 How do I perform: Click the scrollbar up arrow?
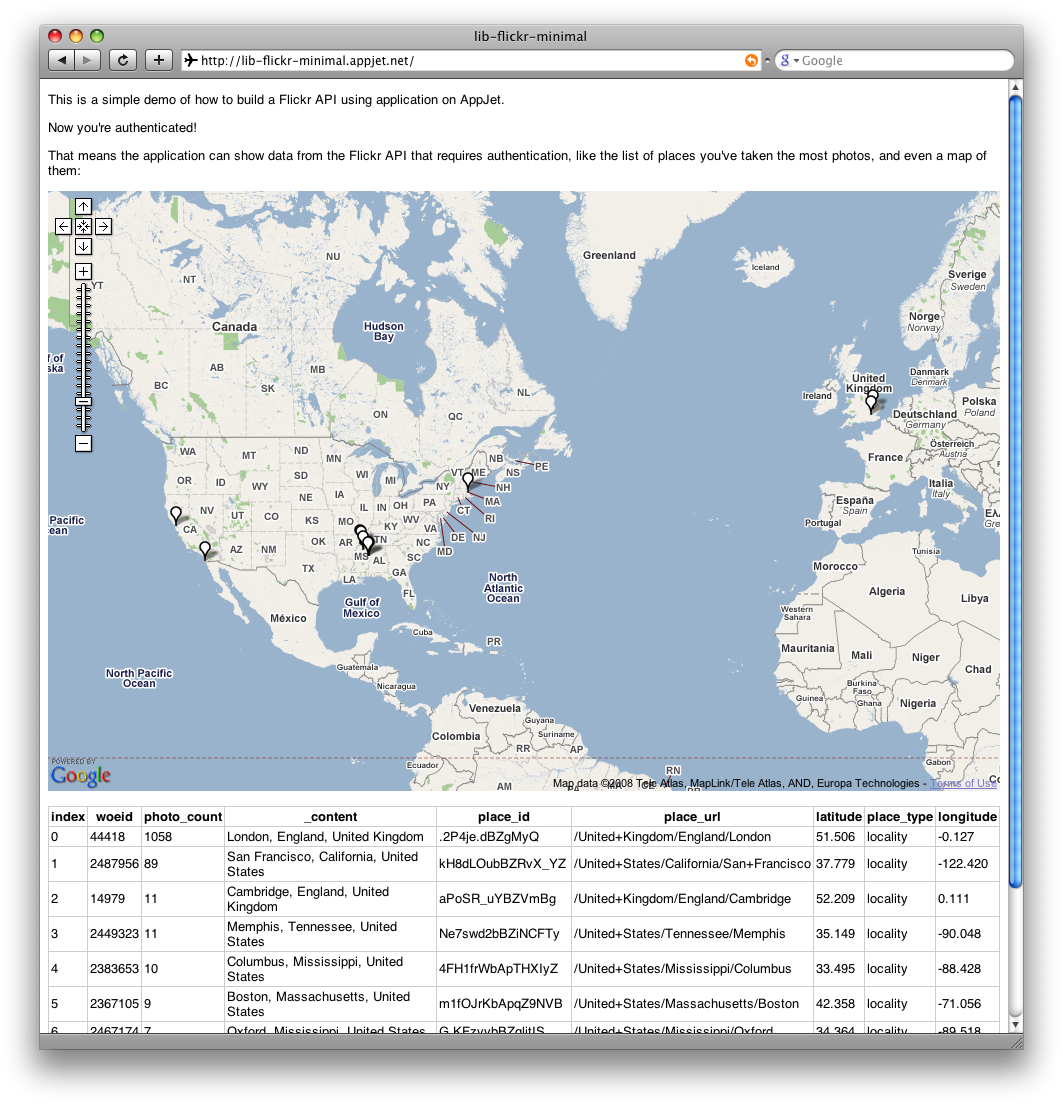pyautogui.click(x=1015, y=87)
